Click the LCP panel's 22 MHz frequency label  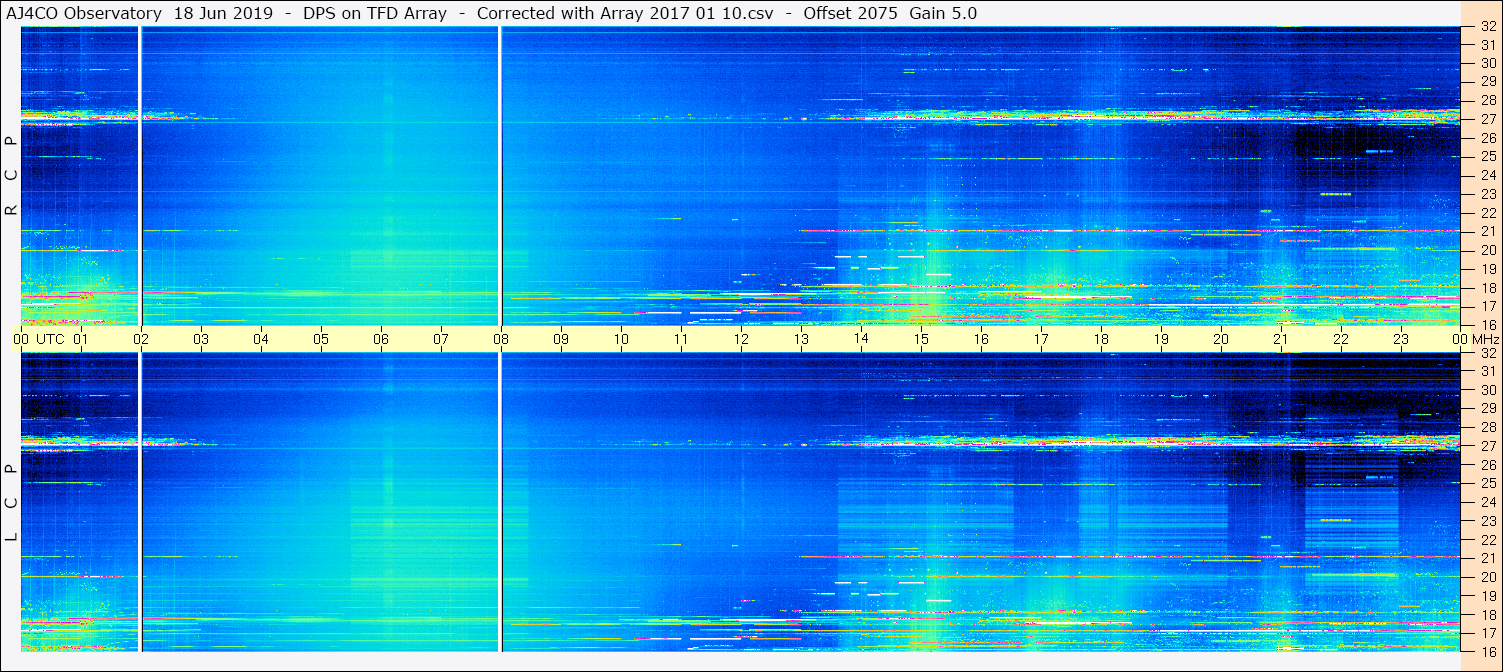[1488, 539]
